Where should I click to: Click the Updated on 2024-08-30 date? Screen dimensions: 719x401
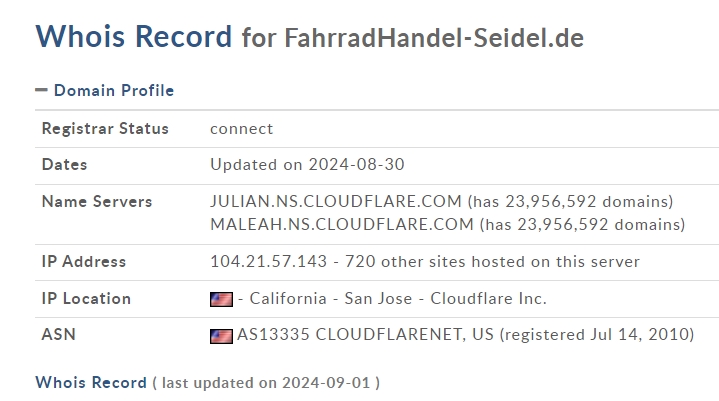click(x=307, y=165)
